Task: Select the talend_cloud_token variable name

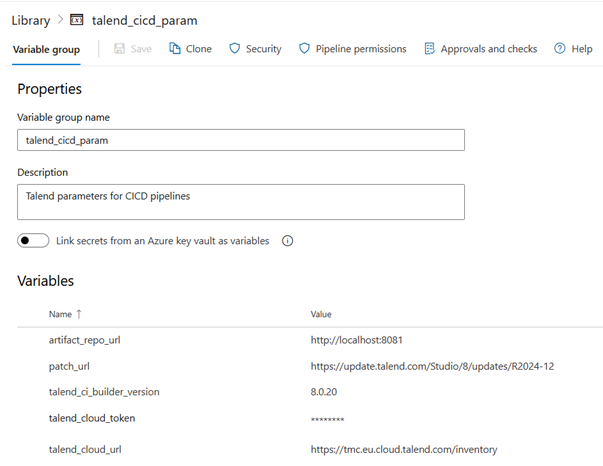Action: pos(91,418)
